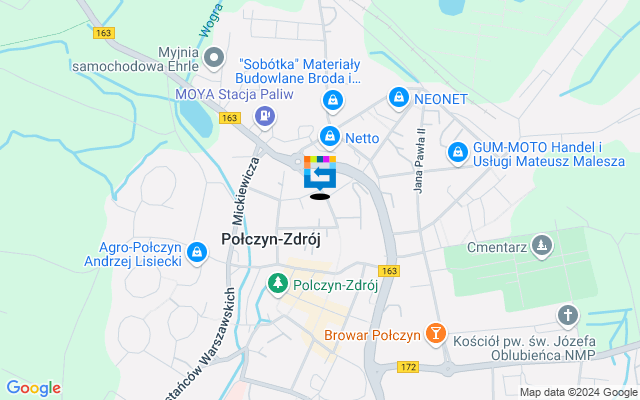
Task: Click the Myjnia samochodowa Ehrle pin
Action: [214, 58]
